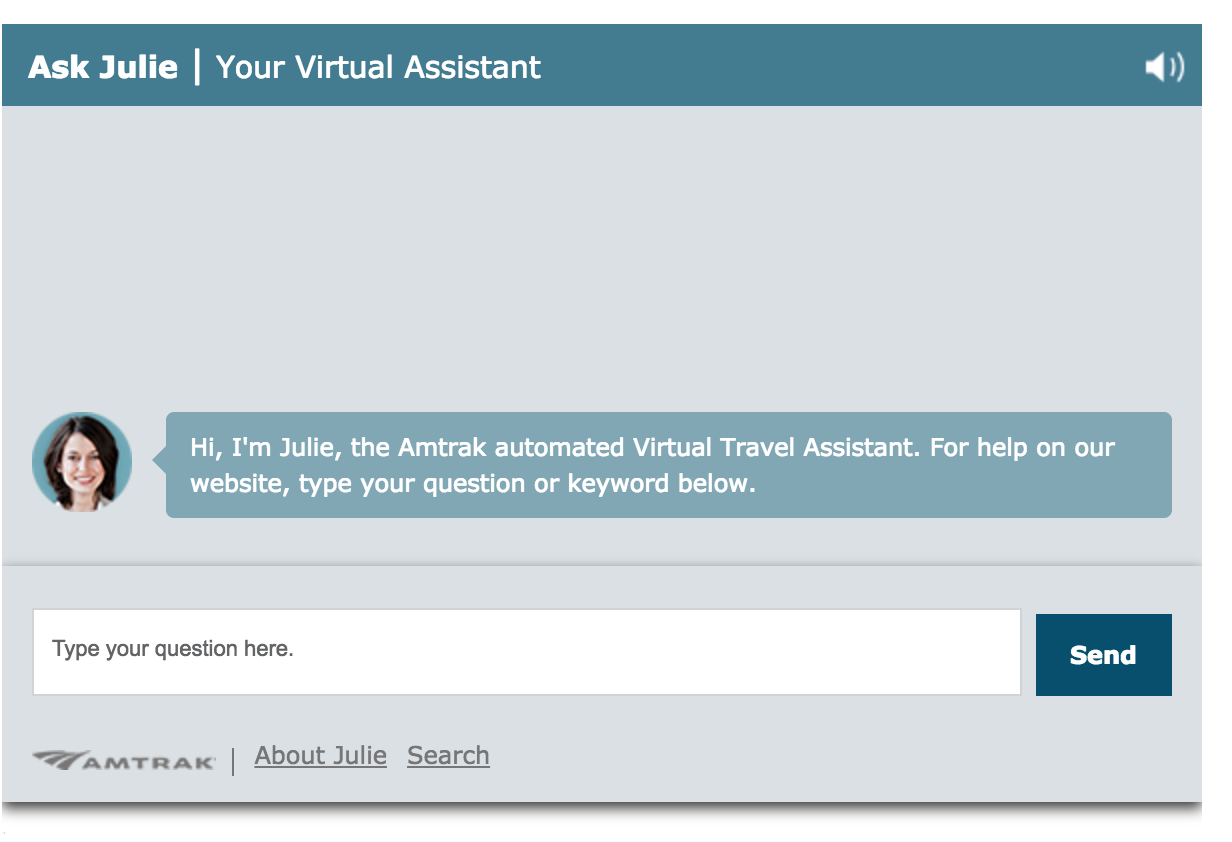Click the vertical bar after 'Ask Julie'
The width and height of the screenshot is (1232, 842).
197,67
